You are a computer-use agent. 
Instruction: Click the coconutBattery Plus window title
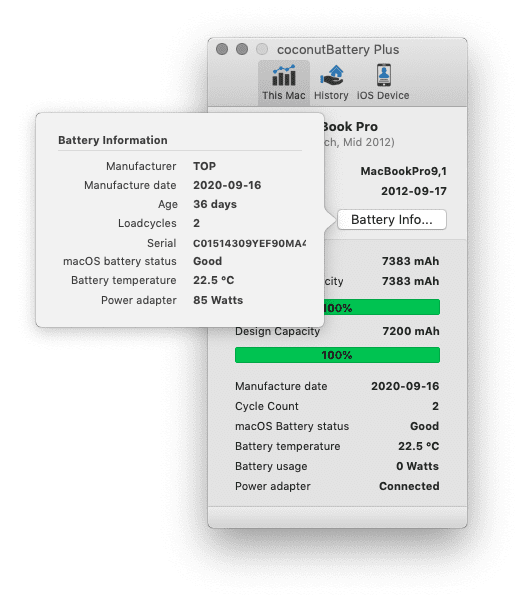tap(338, 50)
